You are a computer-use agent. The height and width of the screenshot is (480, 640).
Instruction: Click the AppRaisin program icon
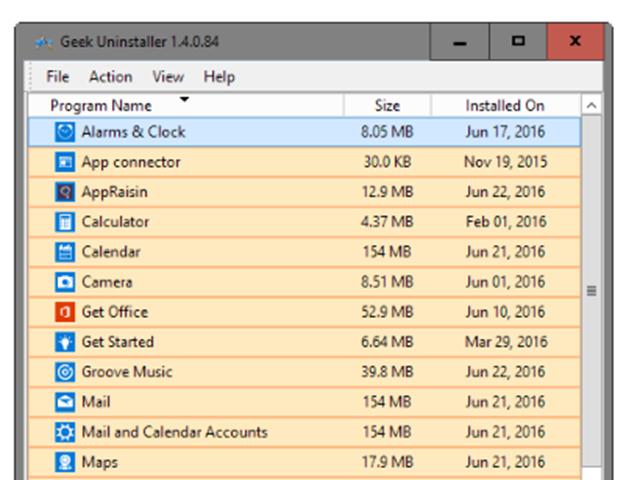(65, 192)
